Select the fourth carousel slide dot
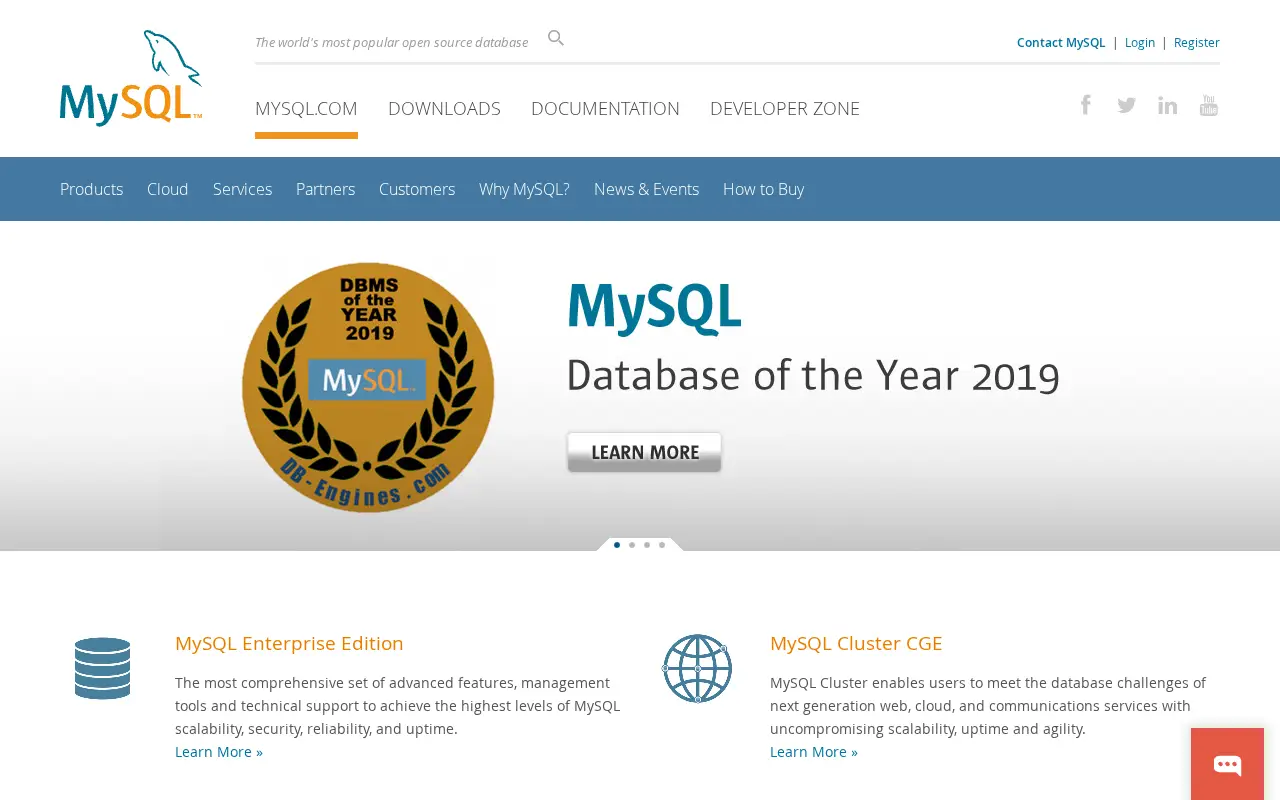 coord(662,545)
